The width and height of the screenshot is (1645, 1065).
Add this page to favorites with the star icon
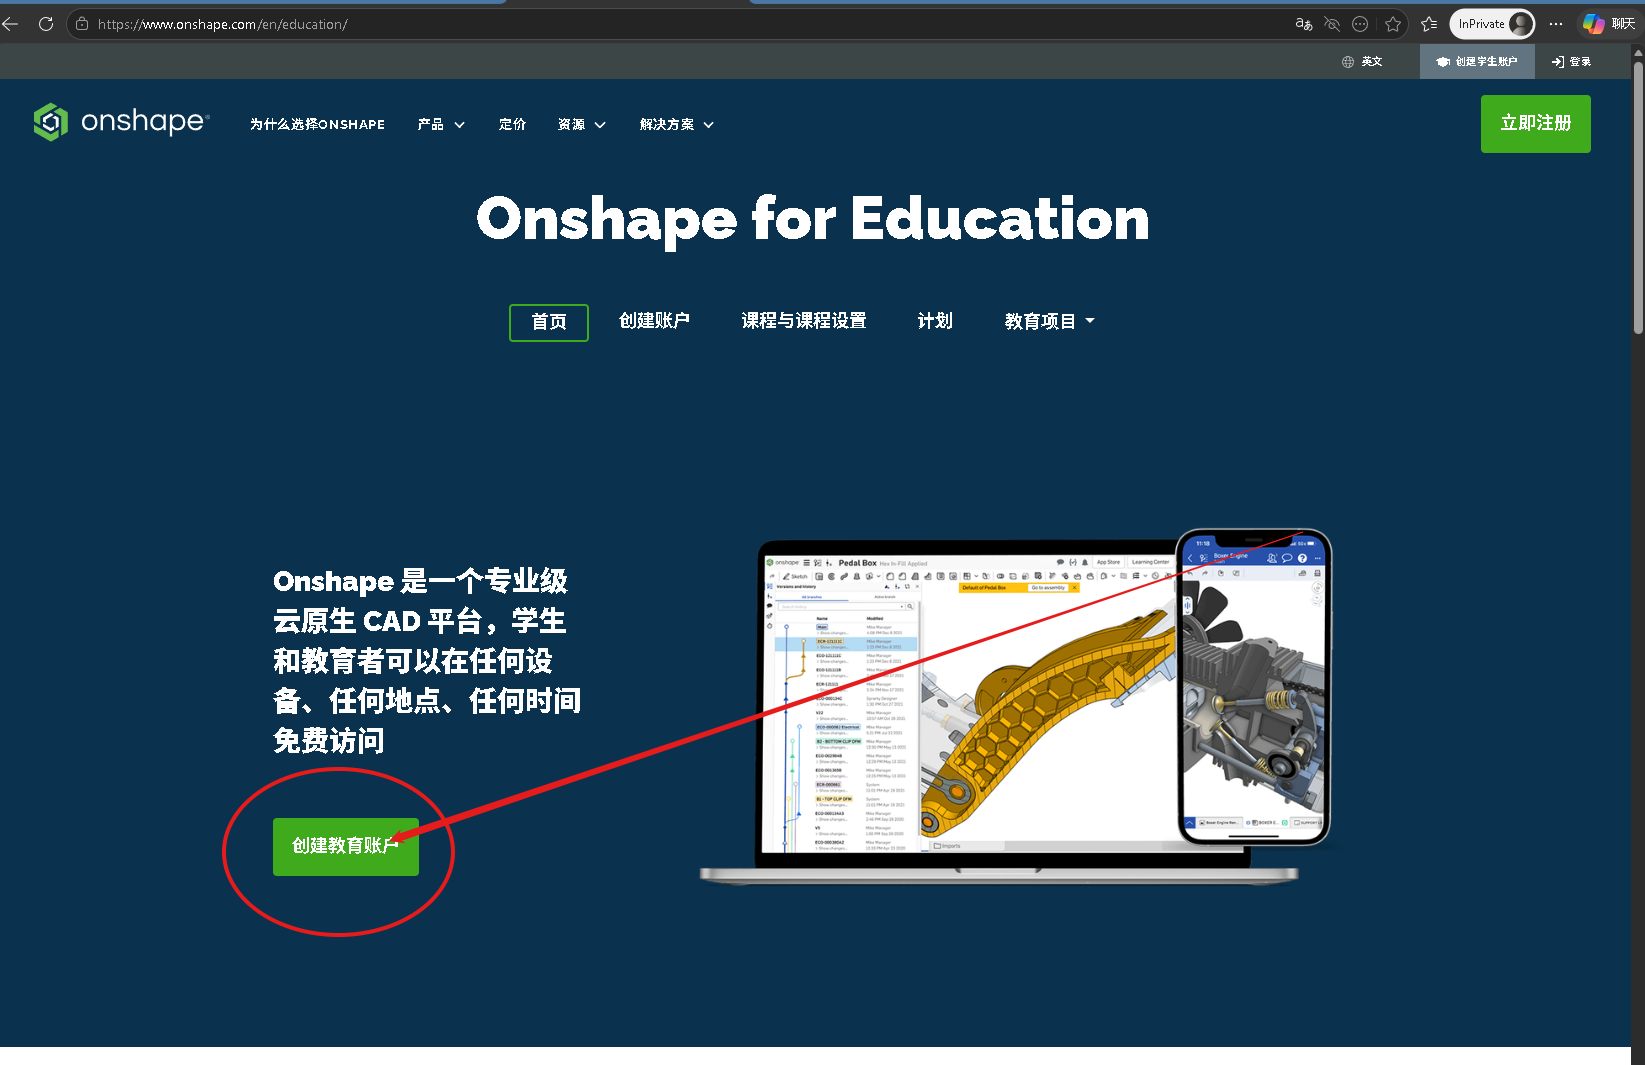click(x=1393, y=24)
